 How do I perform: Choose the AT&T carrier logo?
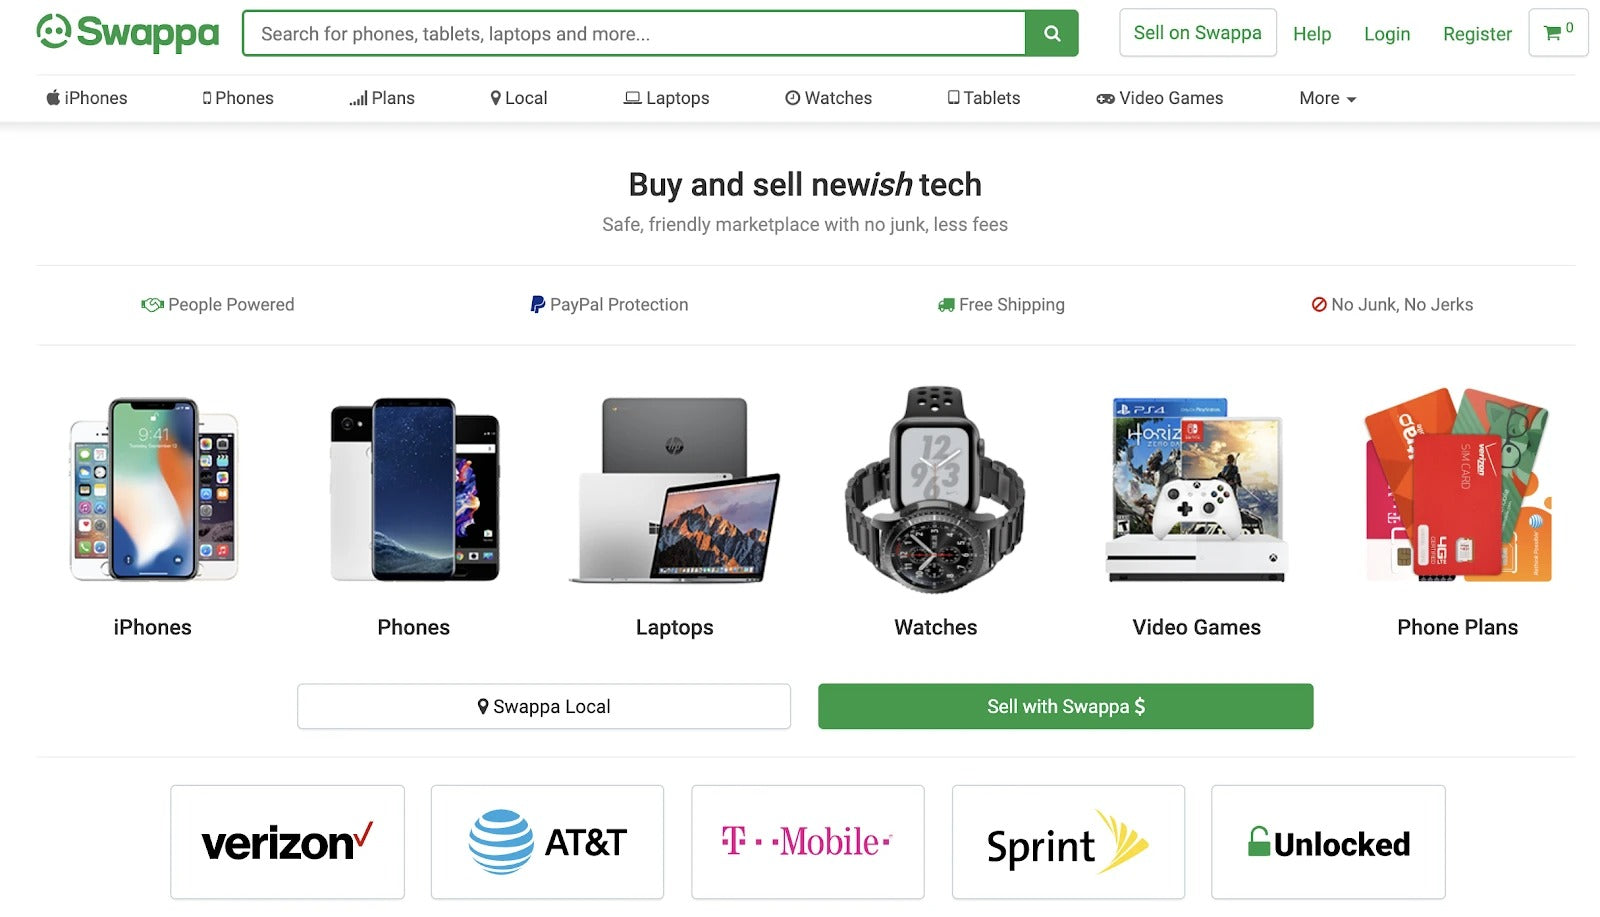click(547, 842)
